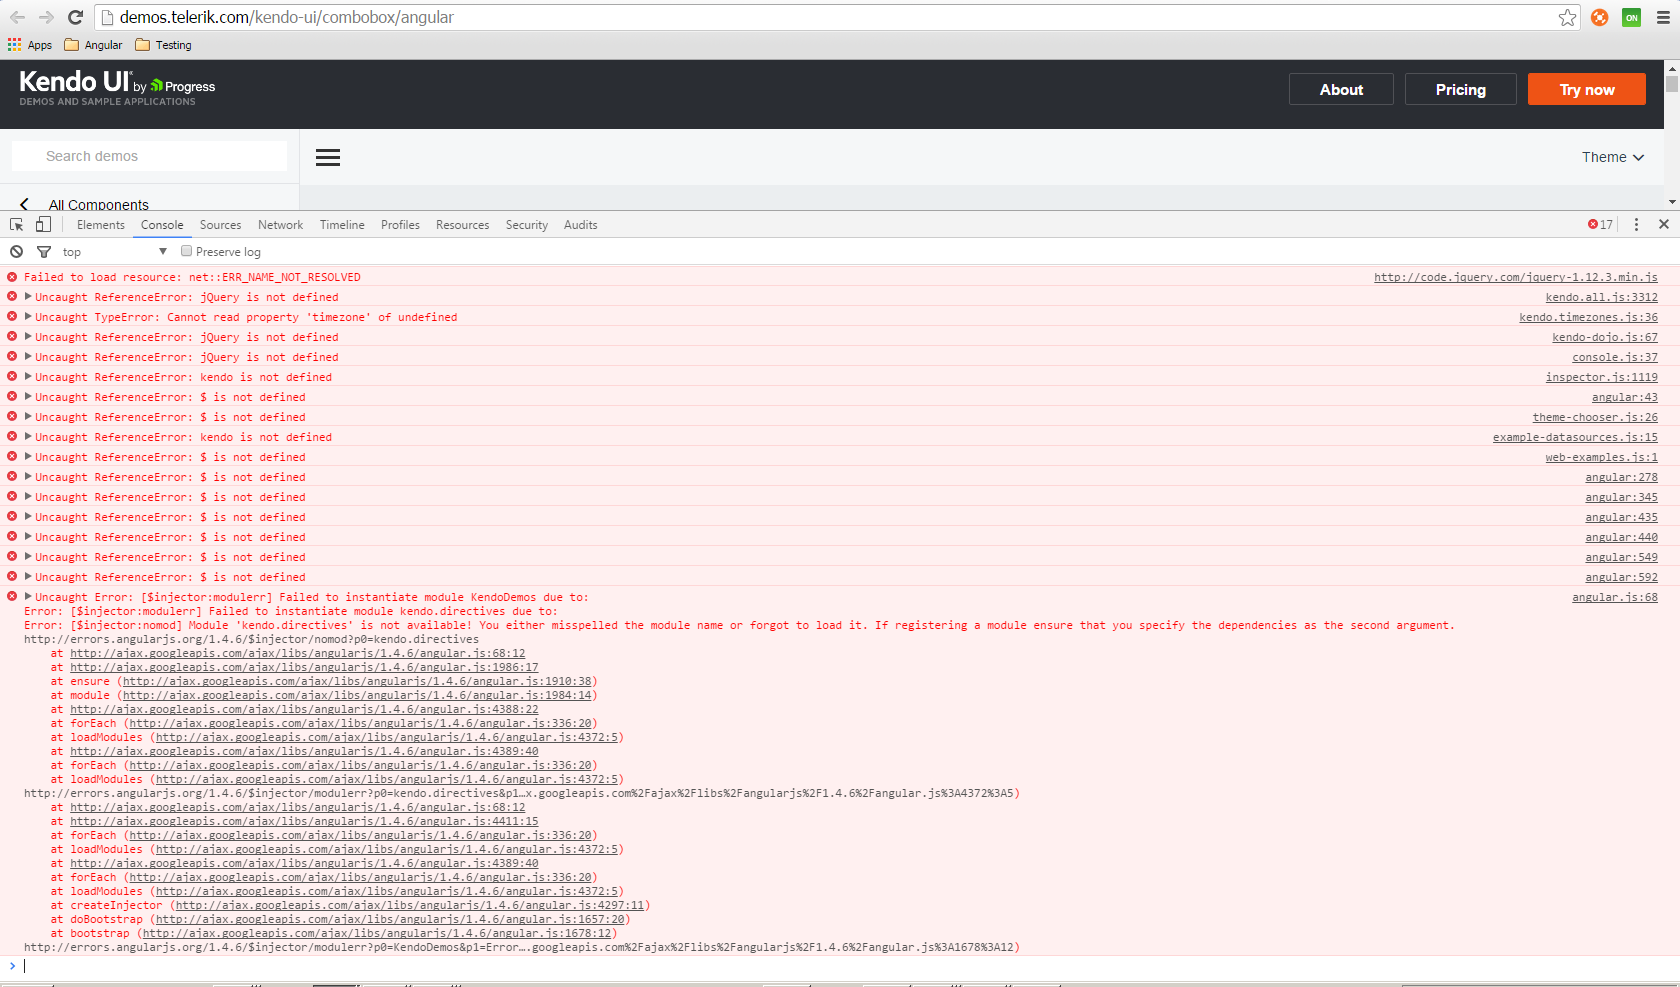Switch to the Elements tab

pos(101,225)
